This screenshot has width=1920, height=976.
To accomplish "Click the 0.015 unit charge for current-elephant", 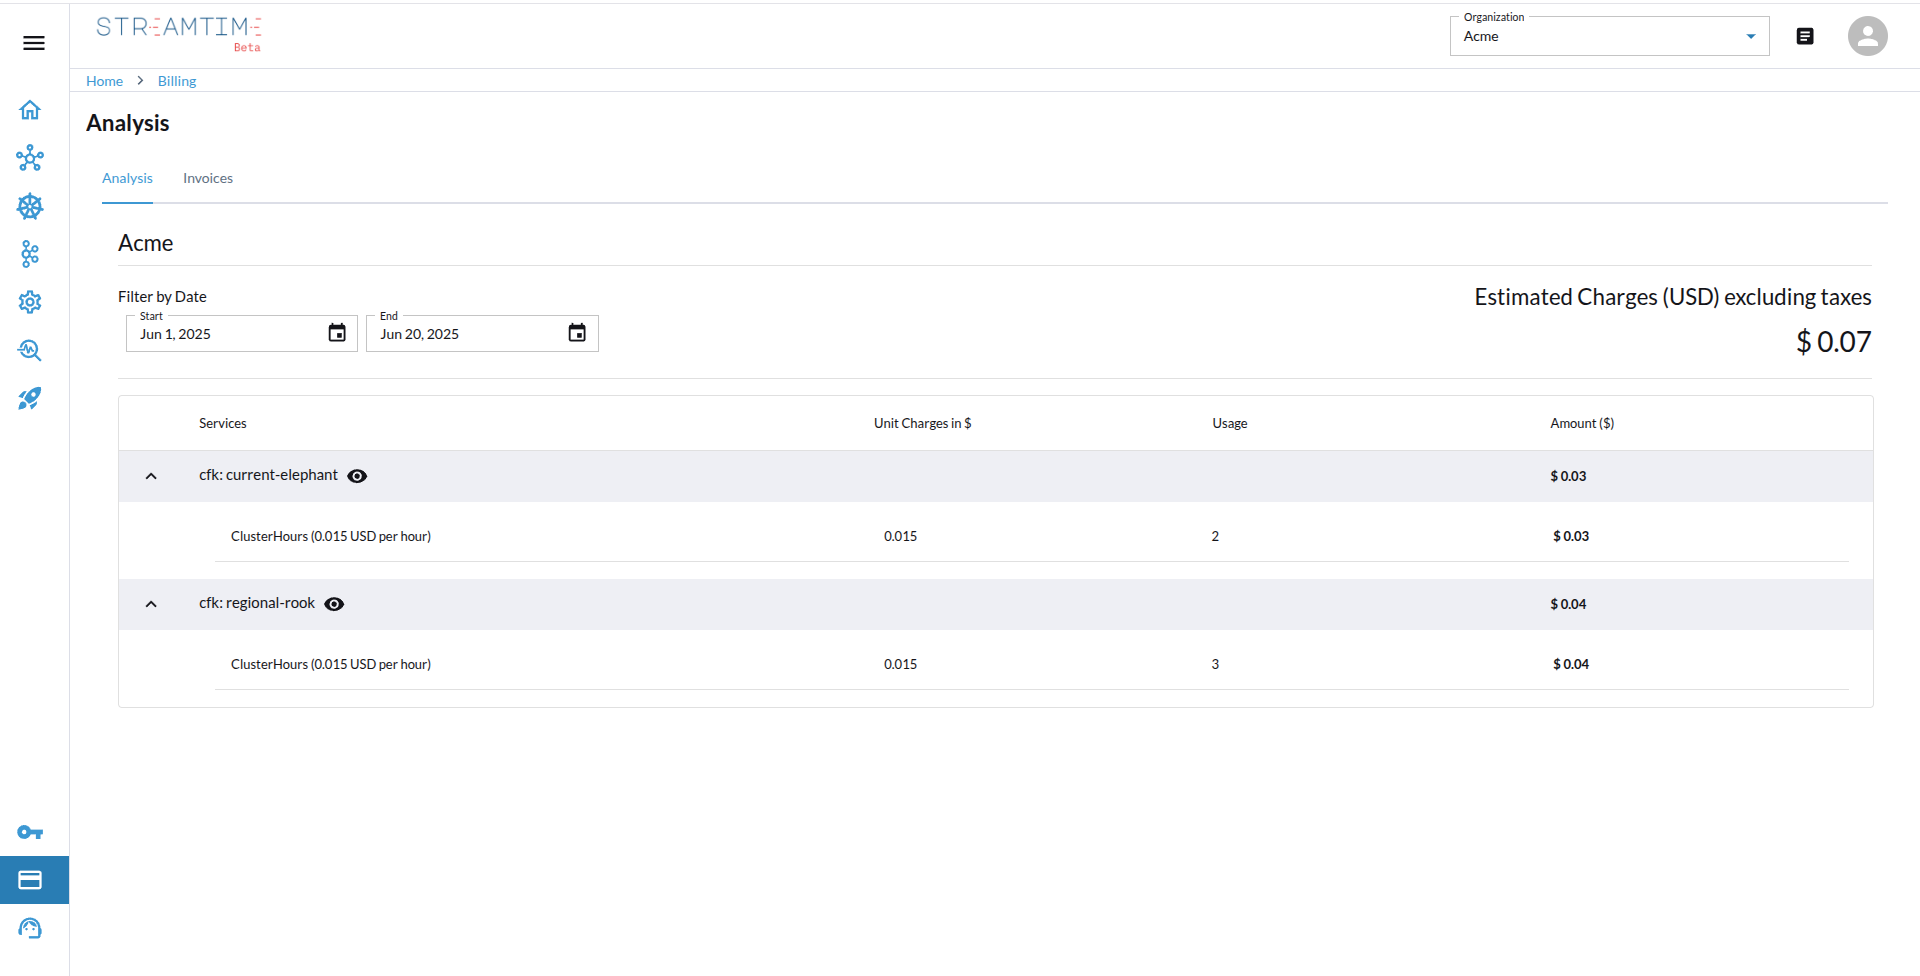I will pyautogui.click(x=900, y=536).
